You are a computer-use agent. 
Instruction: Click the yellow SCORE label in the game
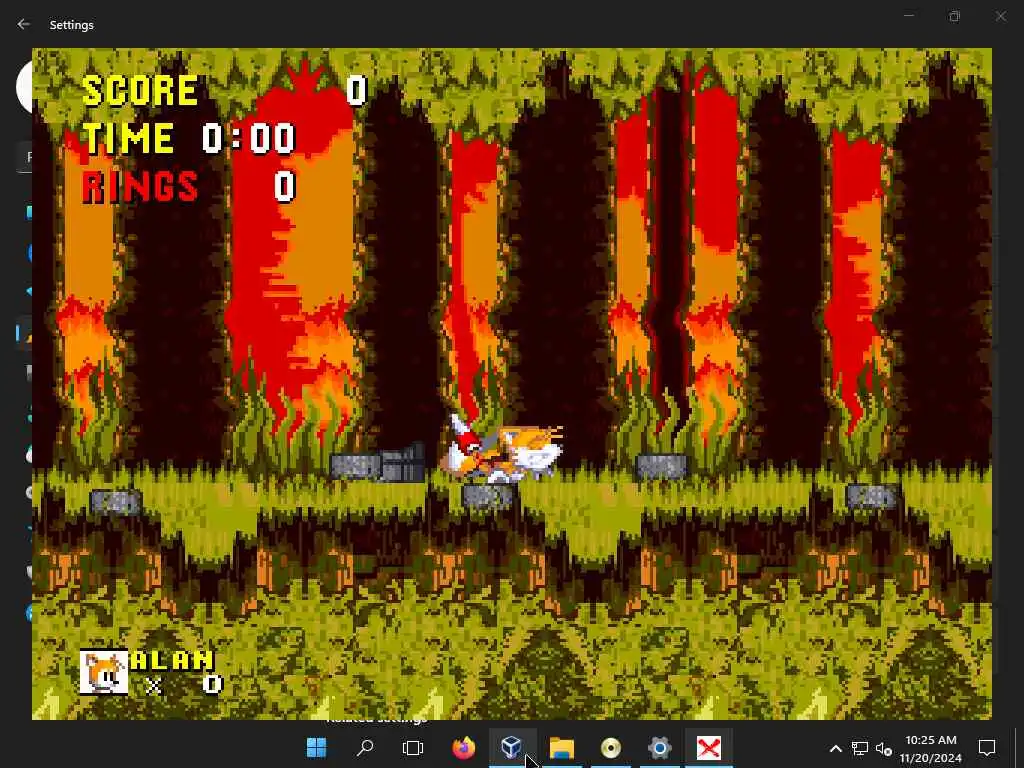pyautogui.click(x=140, y=90)
